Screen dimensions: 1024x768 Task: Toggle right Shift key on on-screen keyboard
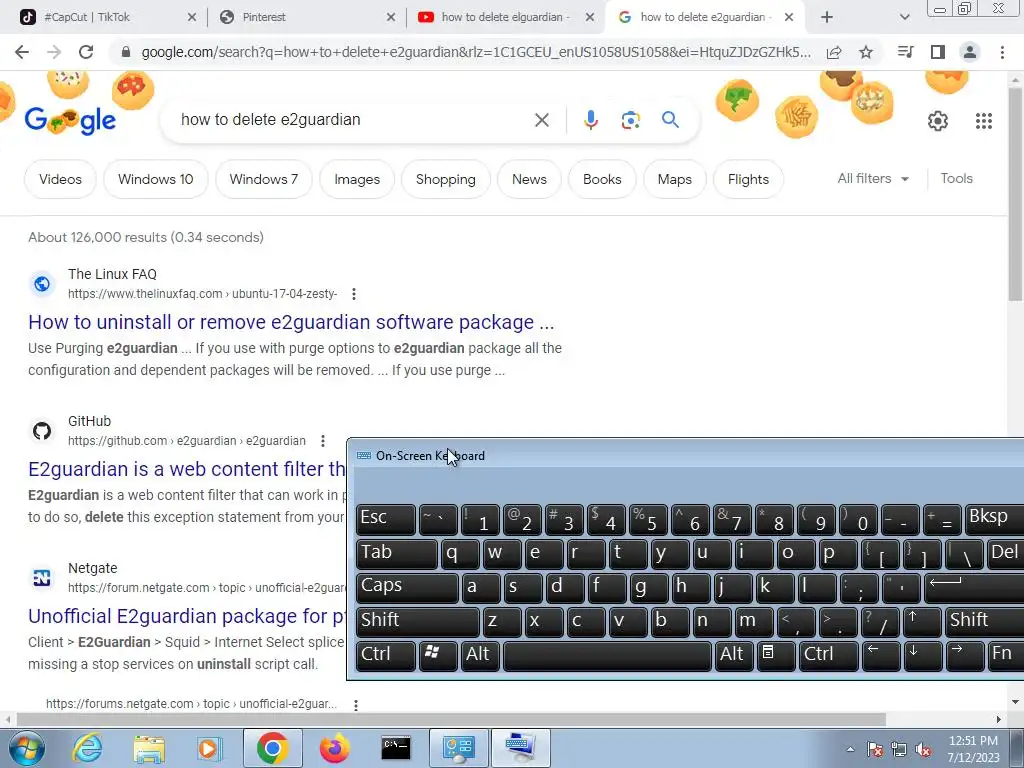pos(985,620)
